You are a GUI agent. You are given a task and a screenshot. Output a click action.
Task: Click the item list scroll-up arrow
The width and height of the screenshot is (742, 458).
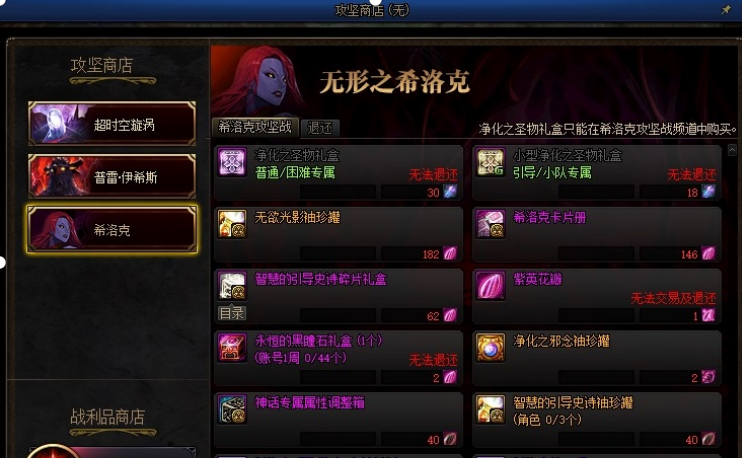point(732,150)
